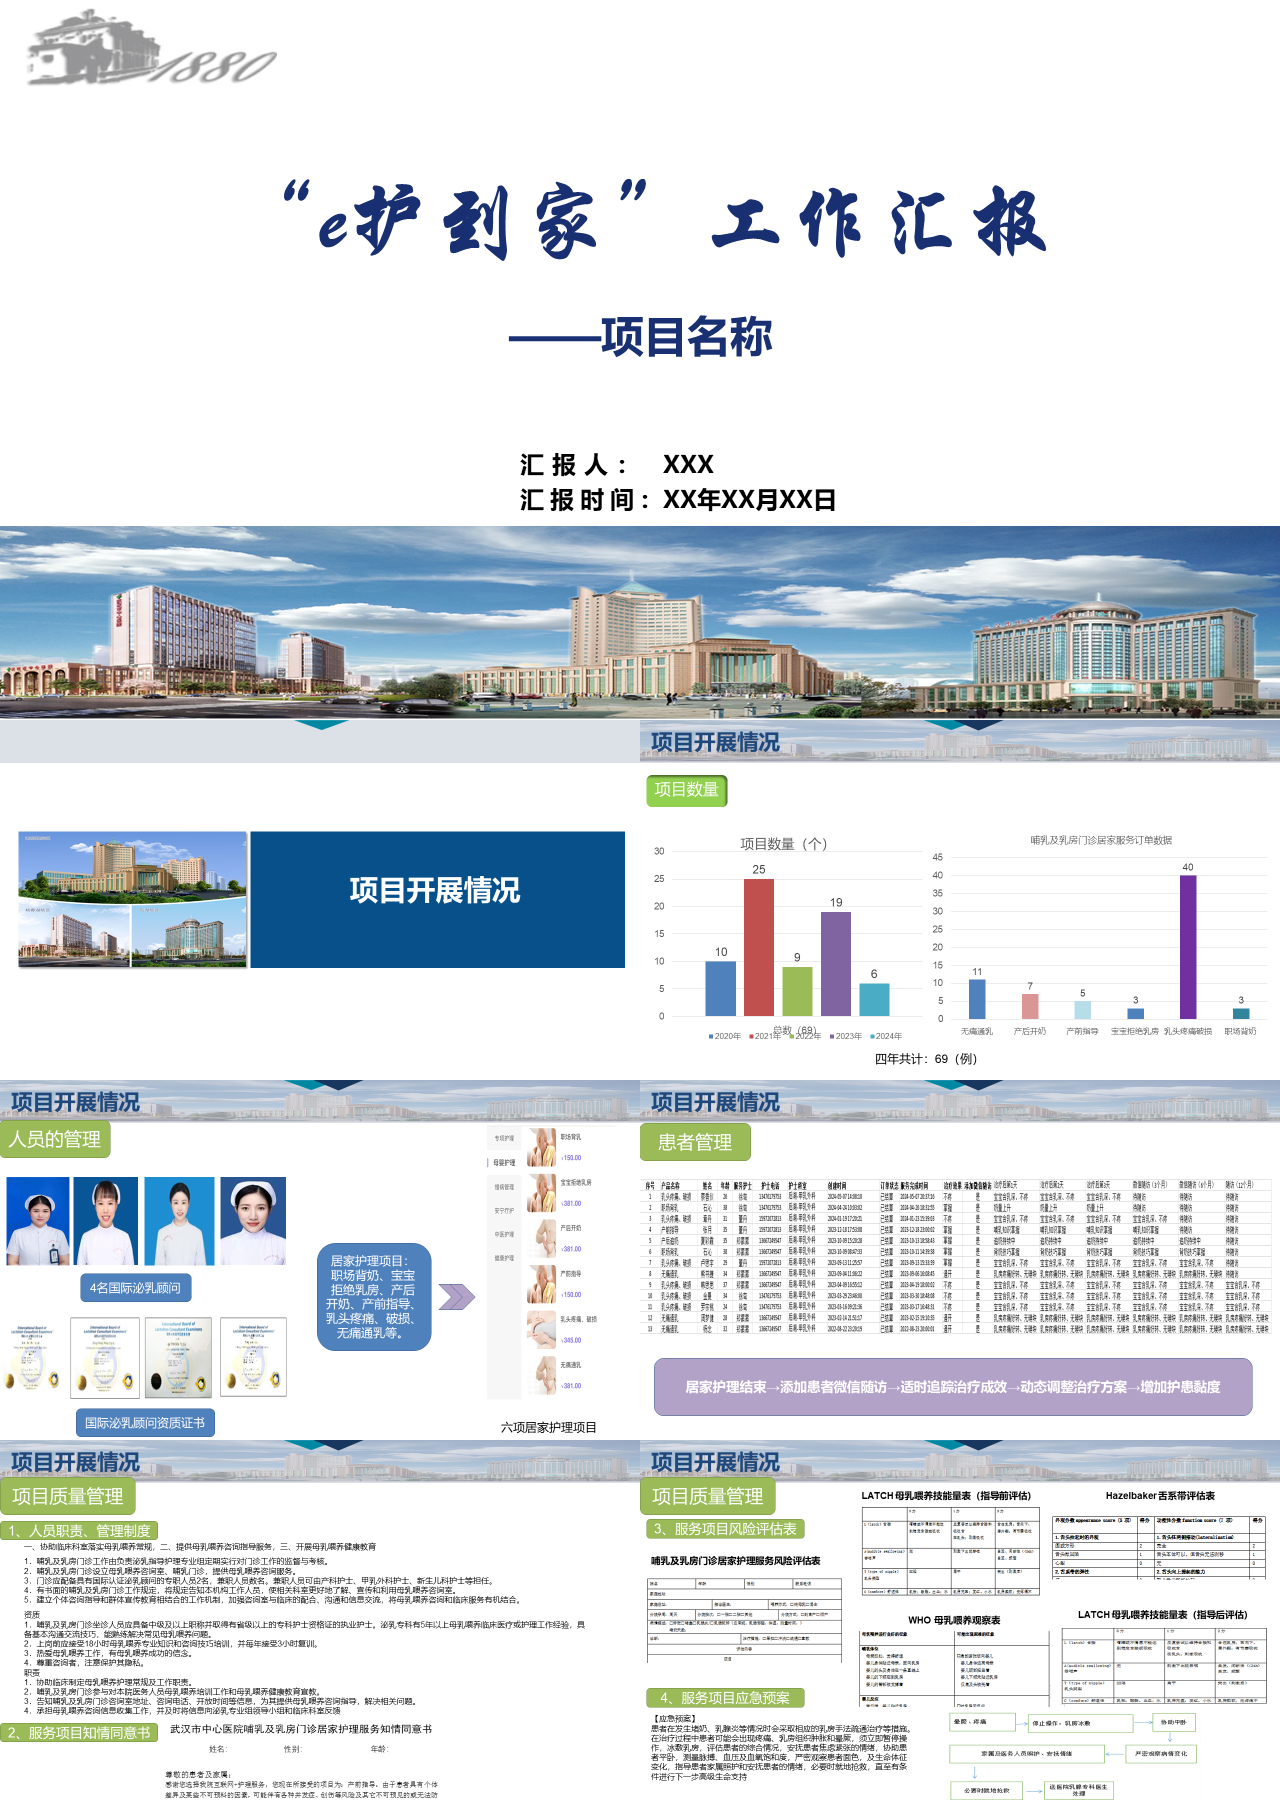Click the green 2022年 bar labeled 9
The height and width of the screenshot is (1800, 1280).
click(x=797, y=991)
